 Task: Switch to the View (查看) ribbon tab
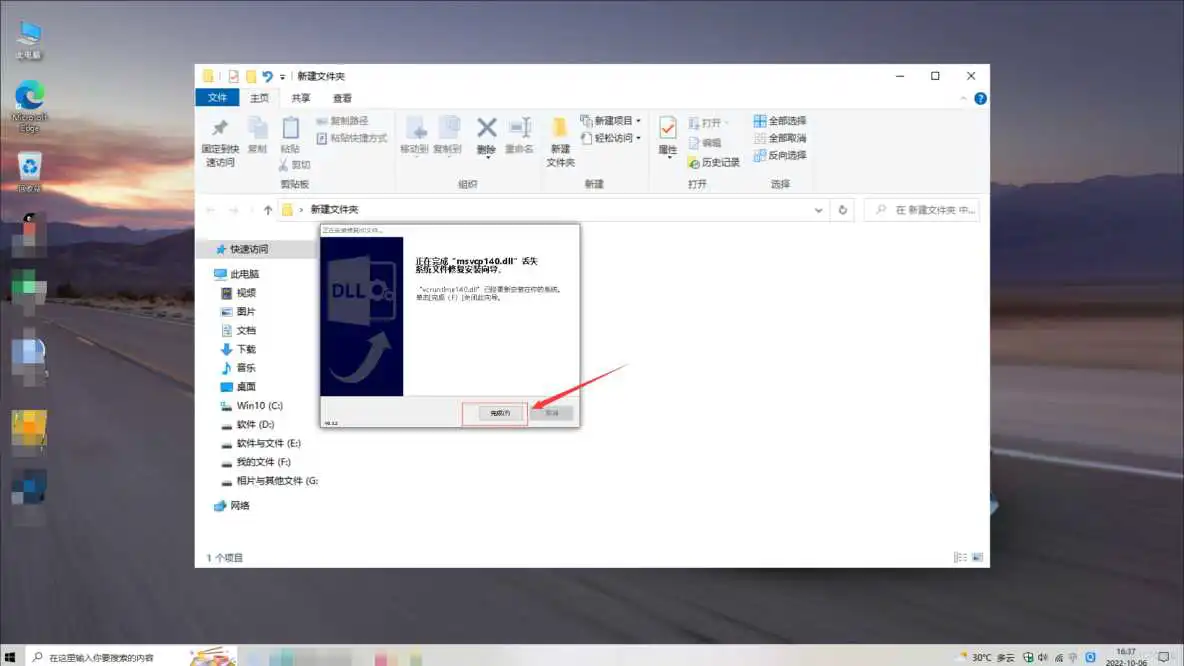(341, 98)
